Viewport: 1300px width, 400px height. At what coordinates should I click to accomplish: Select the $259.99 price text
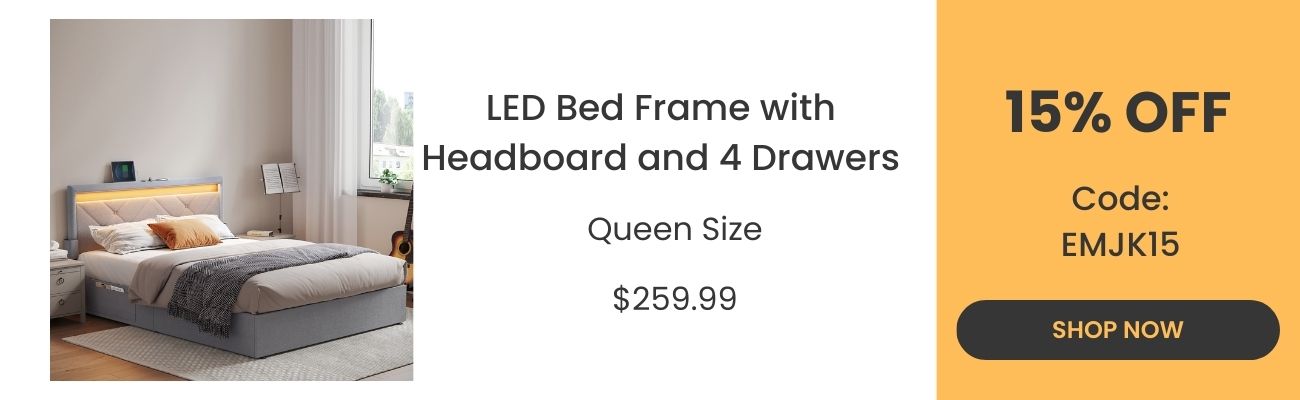click(674, 298)
